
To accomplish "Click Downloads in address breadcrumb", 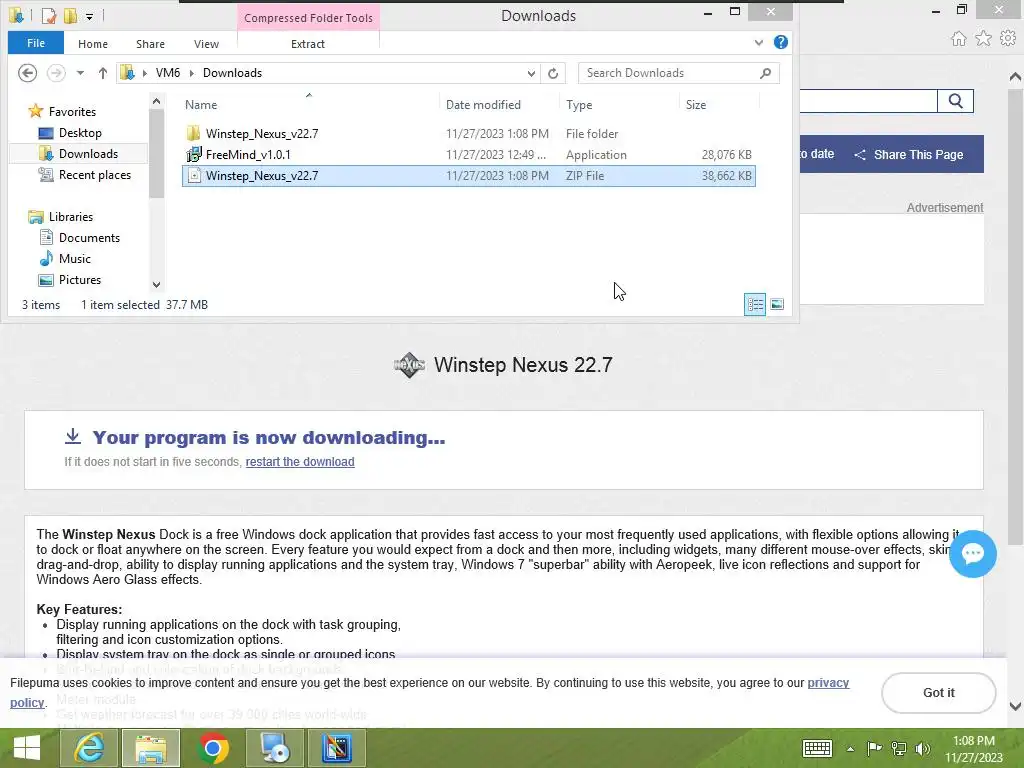I will click(232, 73).
